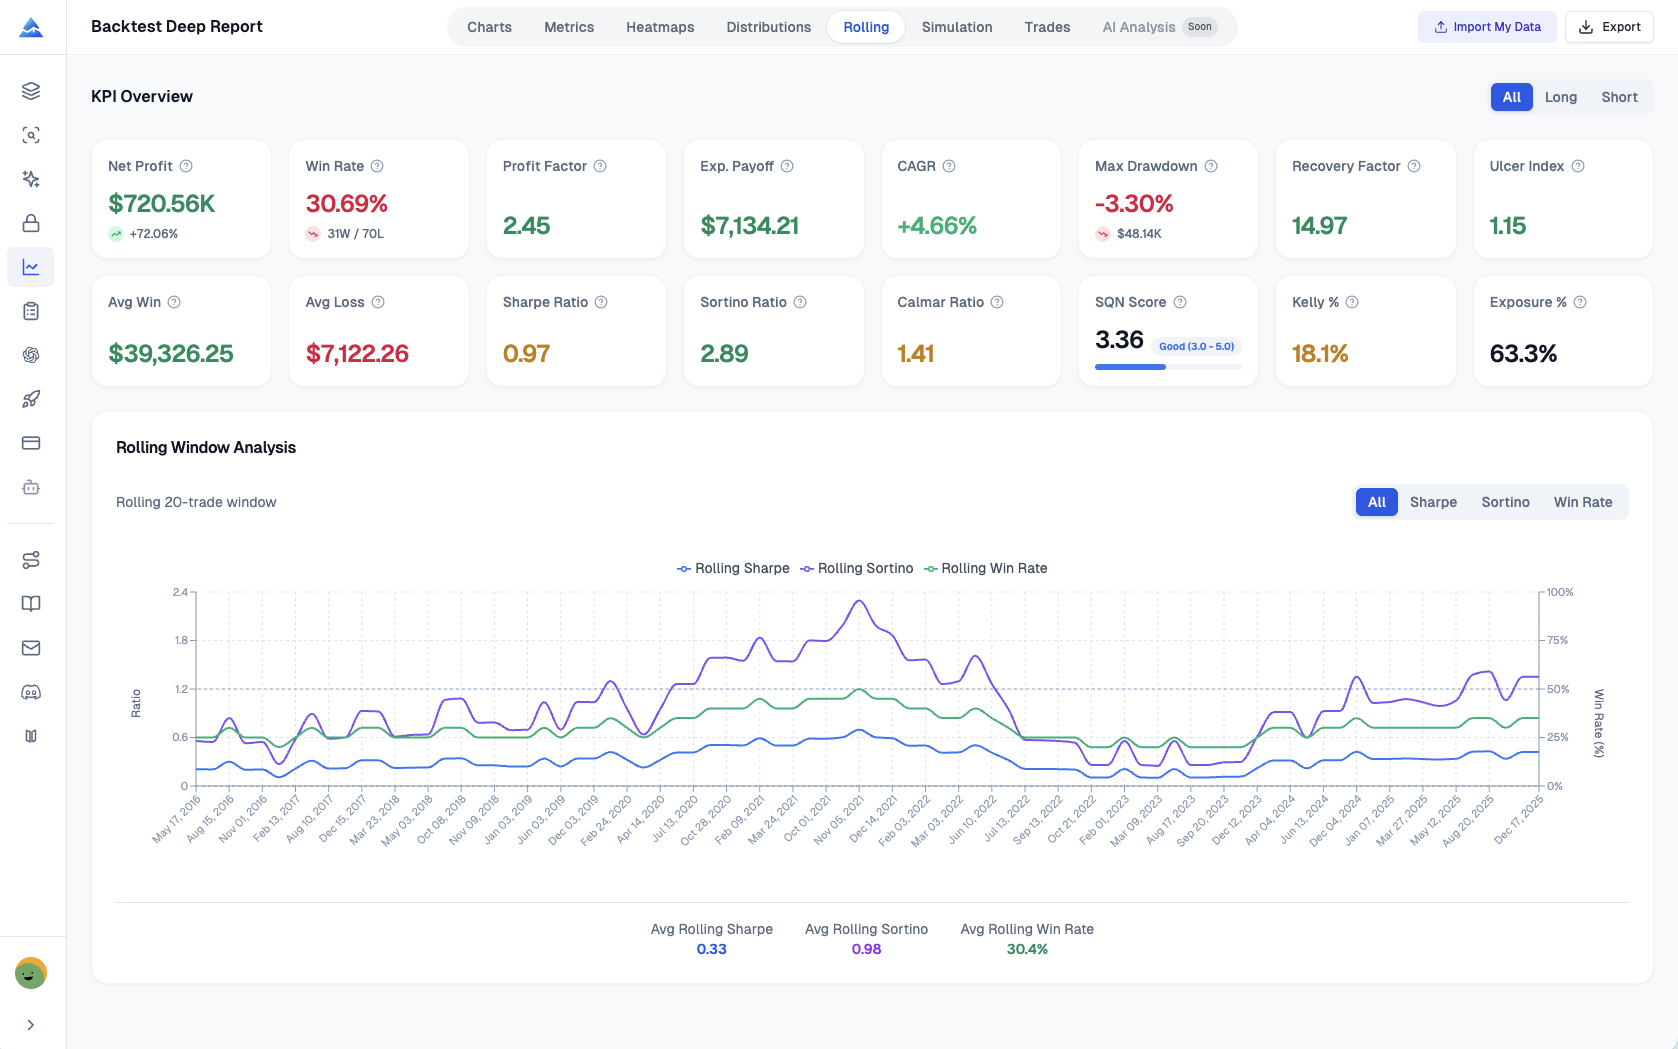Open the user avatar at bottom left

[x=31, y=973]
